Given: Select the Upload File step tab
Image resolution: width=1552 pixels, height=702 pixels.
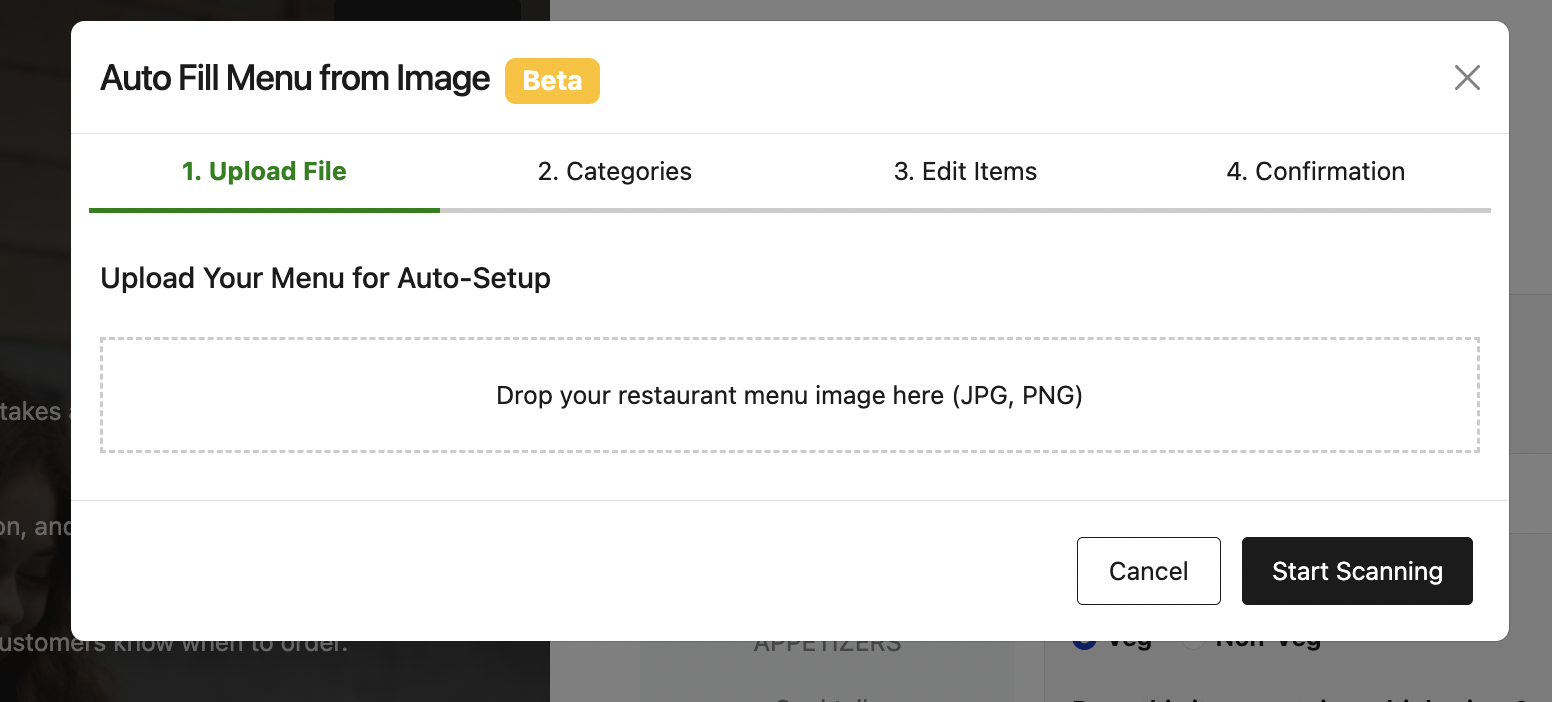Looking at the screenshot, I should point(264,172).
